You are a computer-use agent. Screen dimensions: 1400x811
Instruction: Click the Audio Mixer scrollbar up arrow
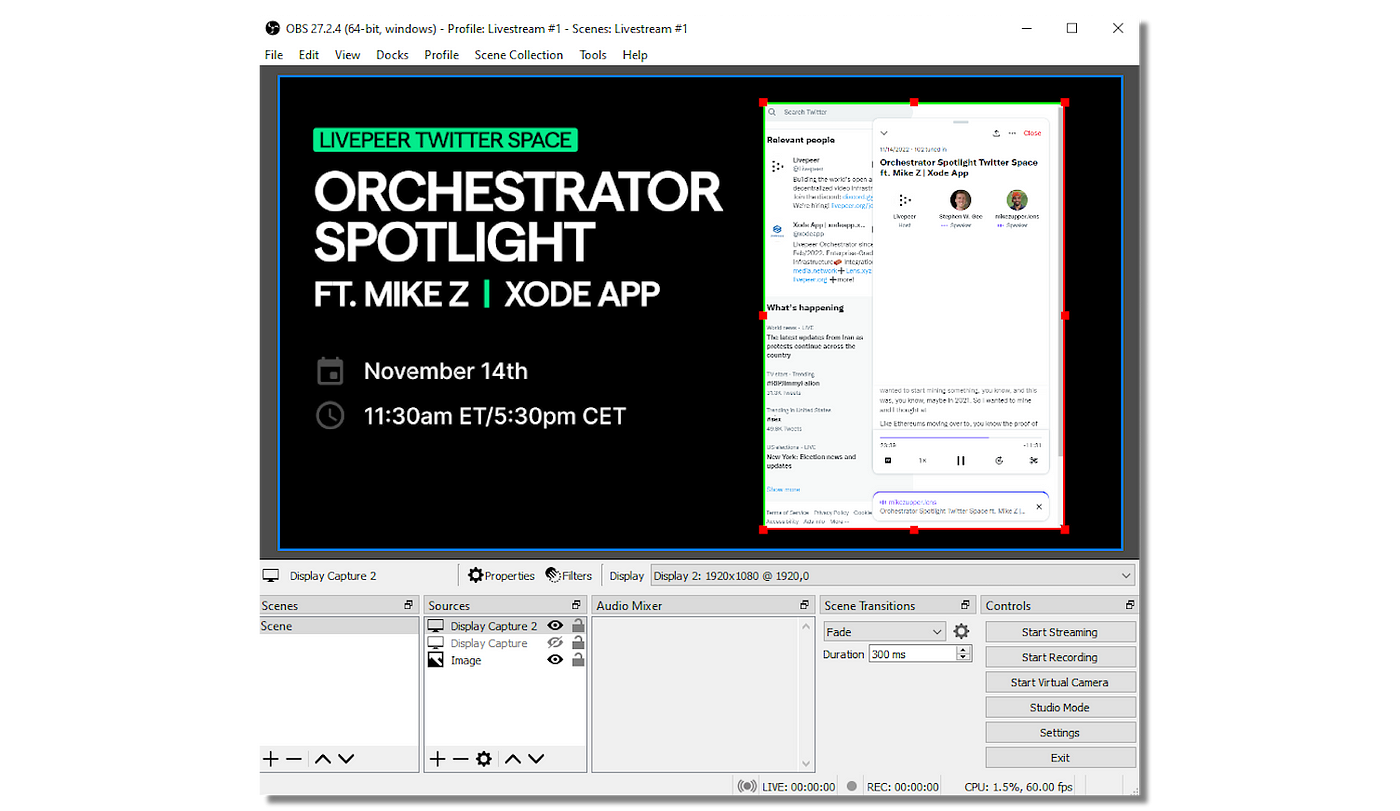coord(807,626)
